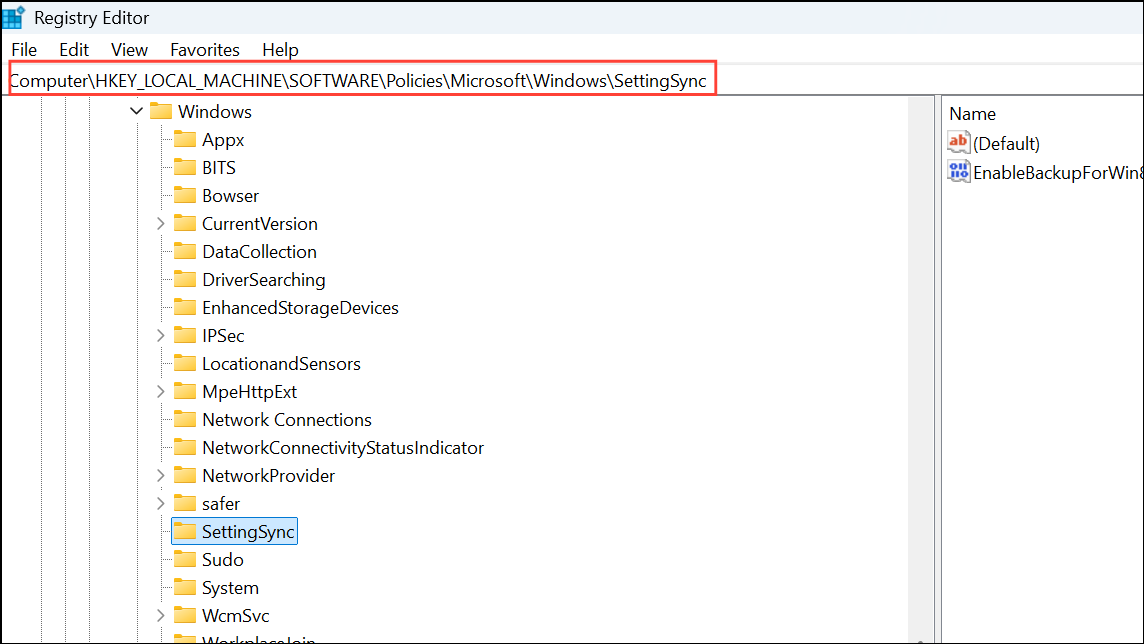
Task: Select the DriverSearching key
Action: 264,279
